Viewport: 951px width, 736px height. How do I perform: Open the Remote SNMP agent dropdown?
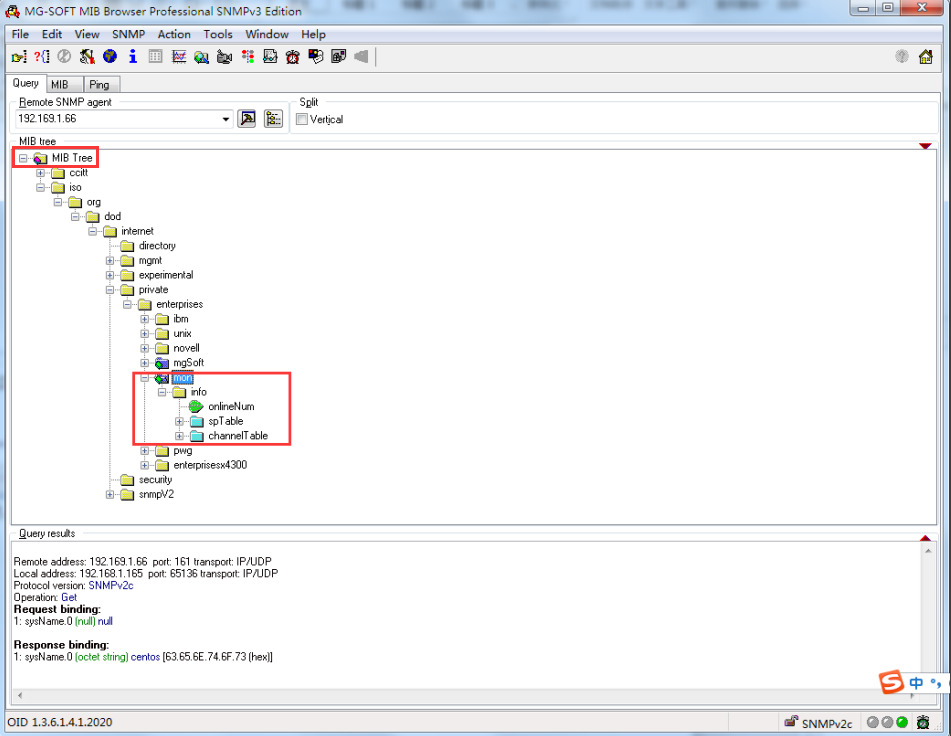[x=228, y=118]
